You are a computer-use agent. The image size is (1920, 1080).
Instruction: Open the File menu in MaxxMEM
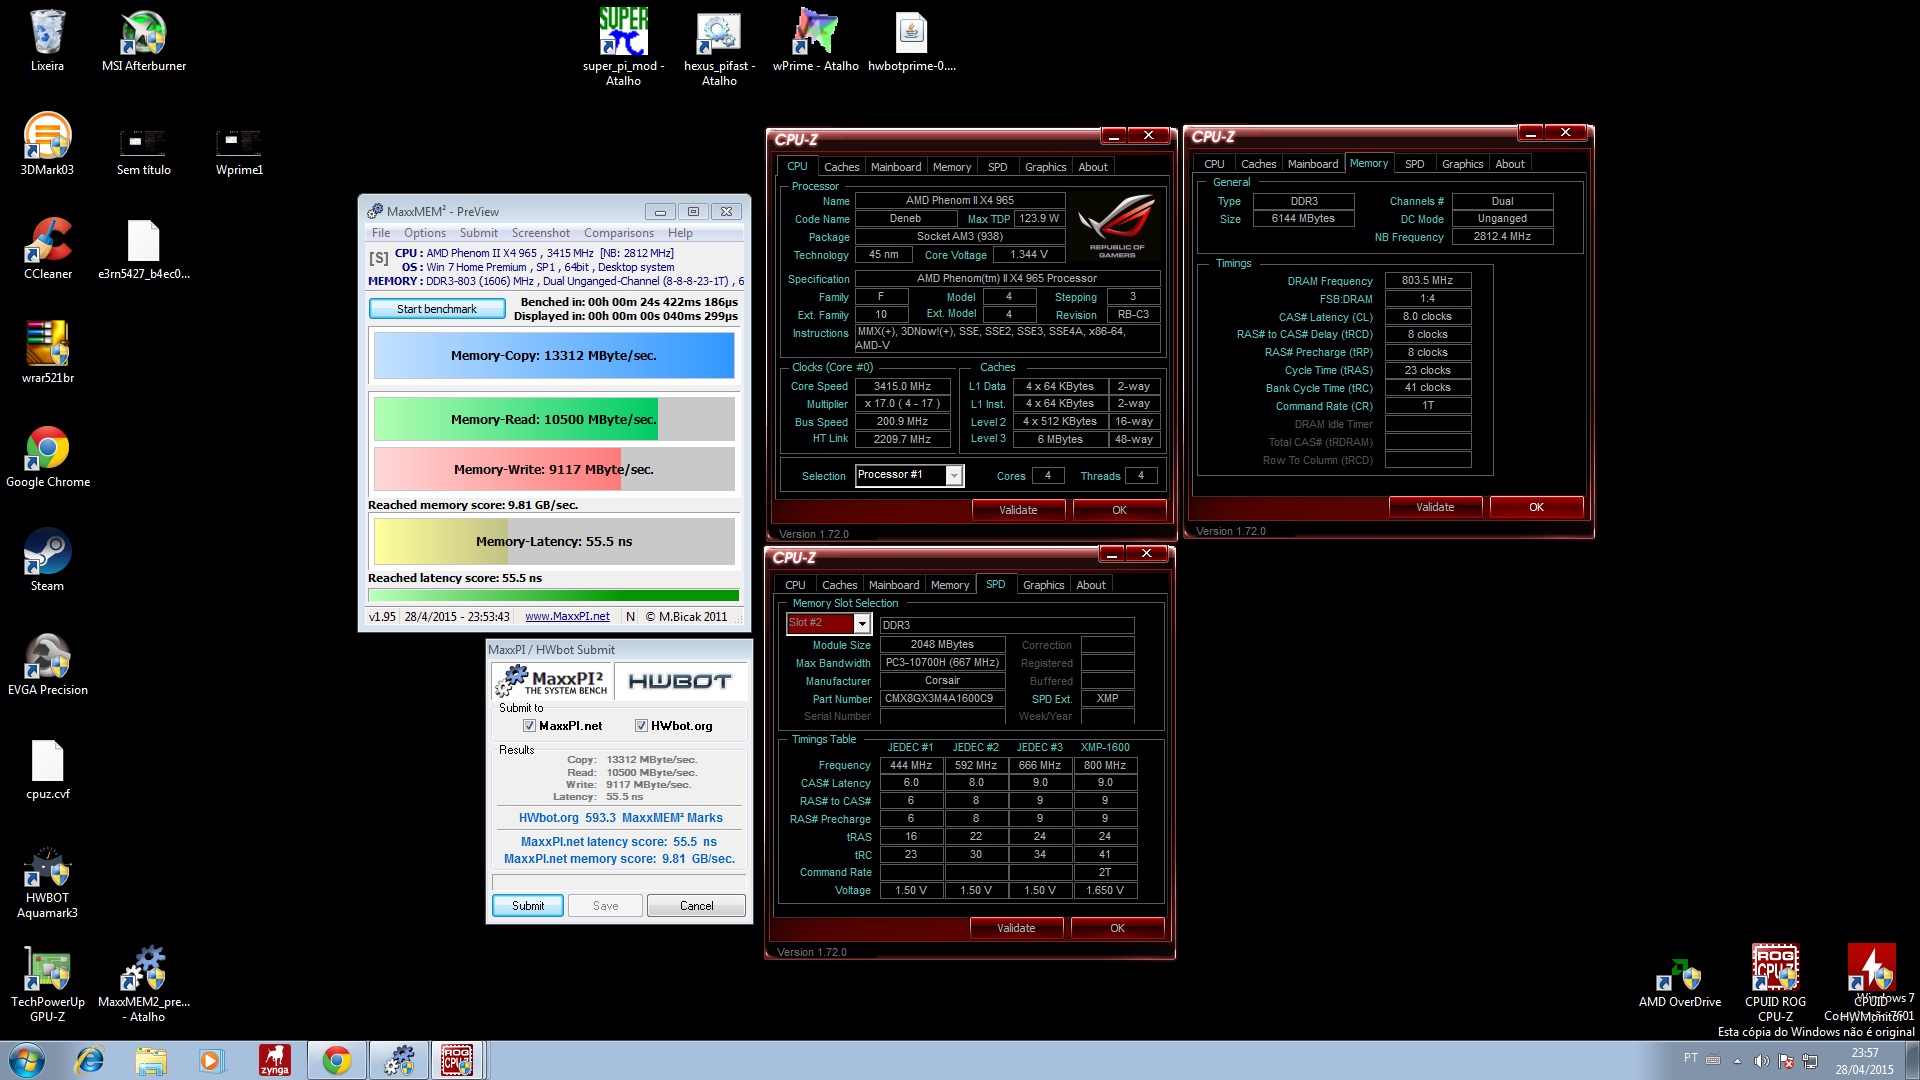tap(381, 233)
